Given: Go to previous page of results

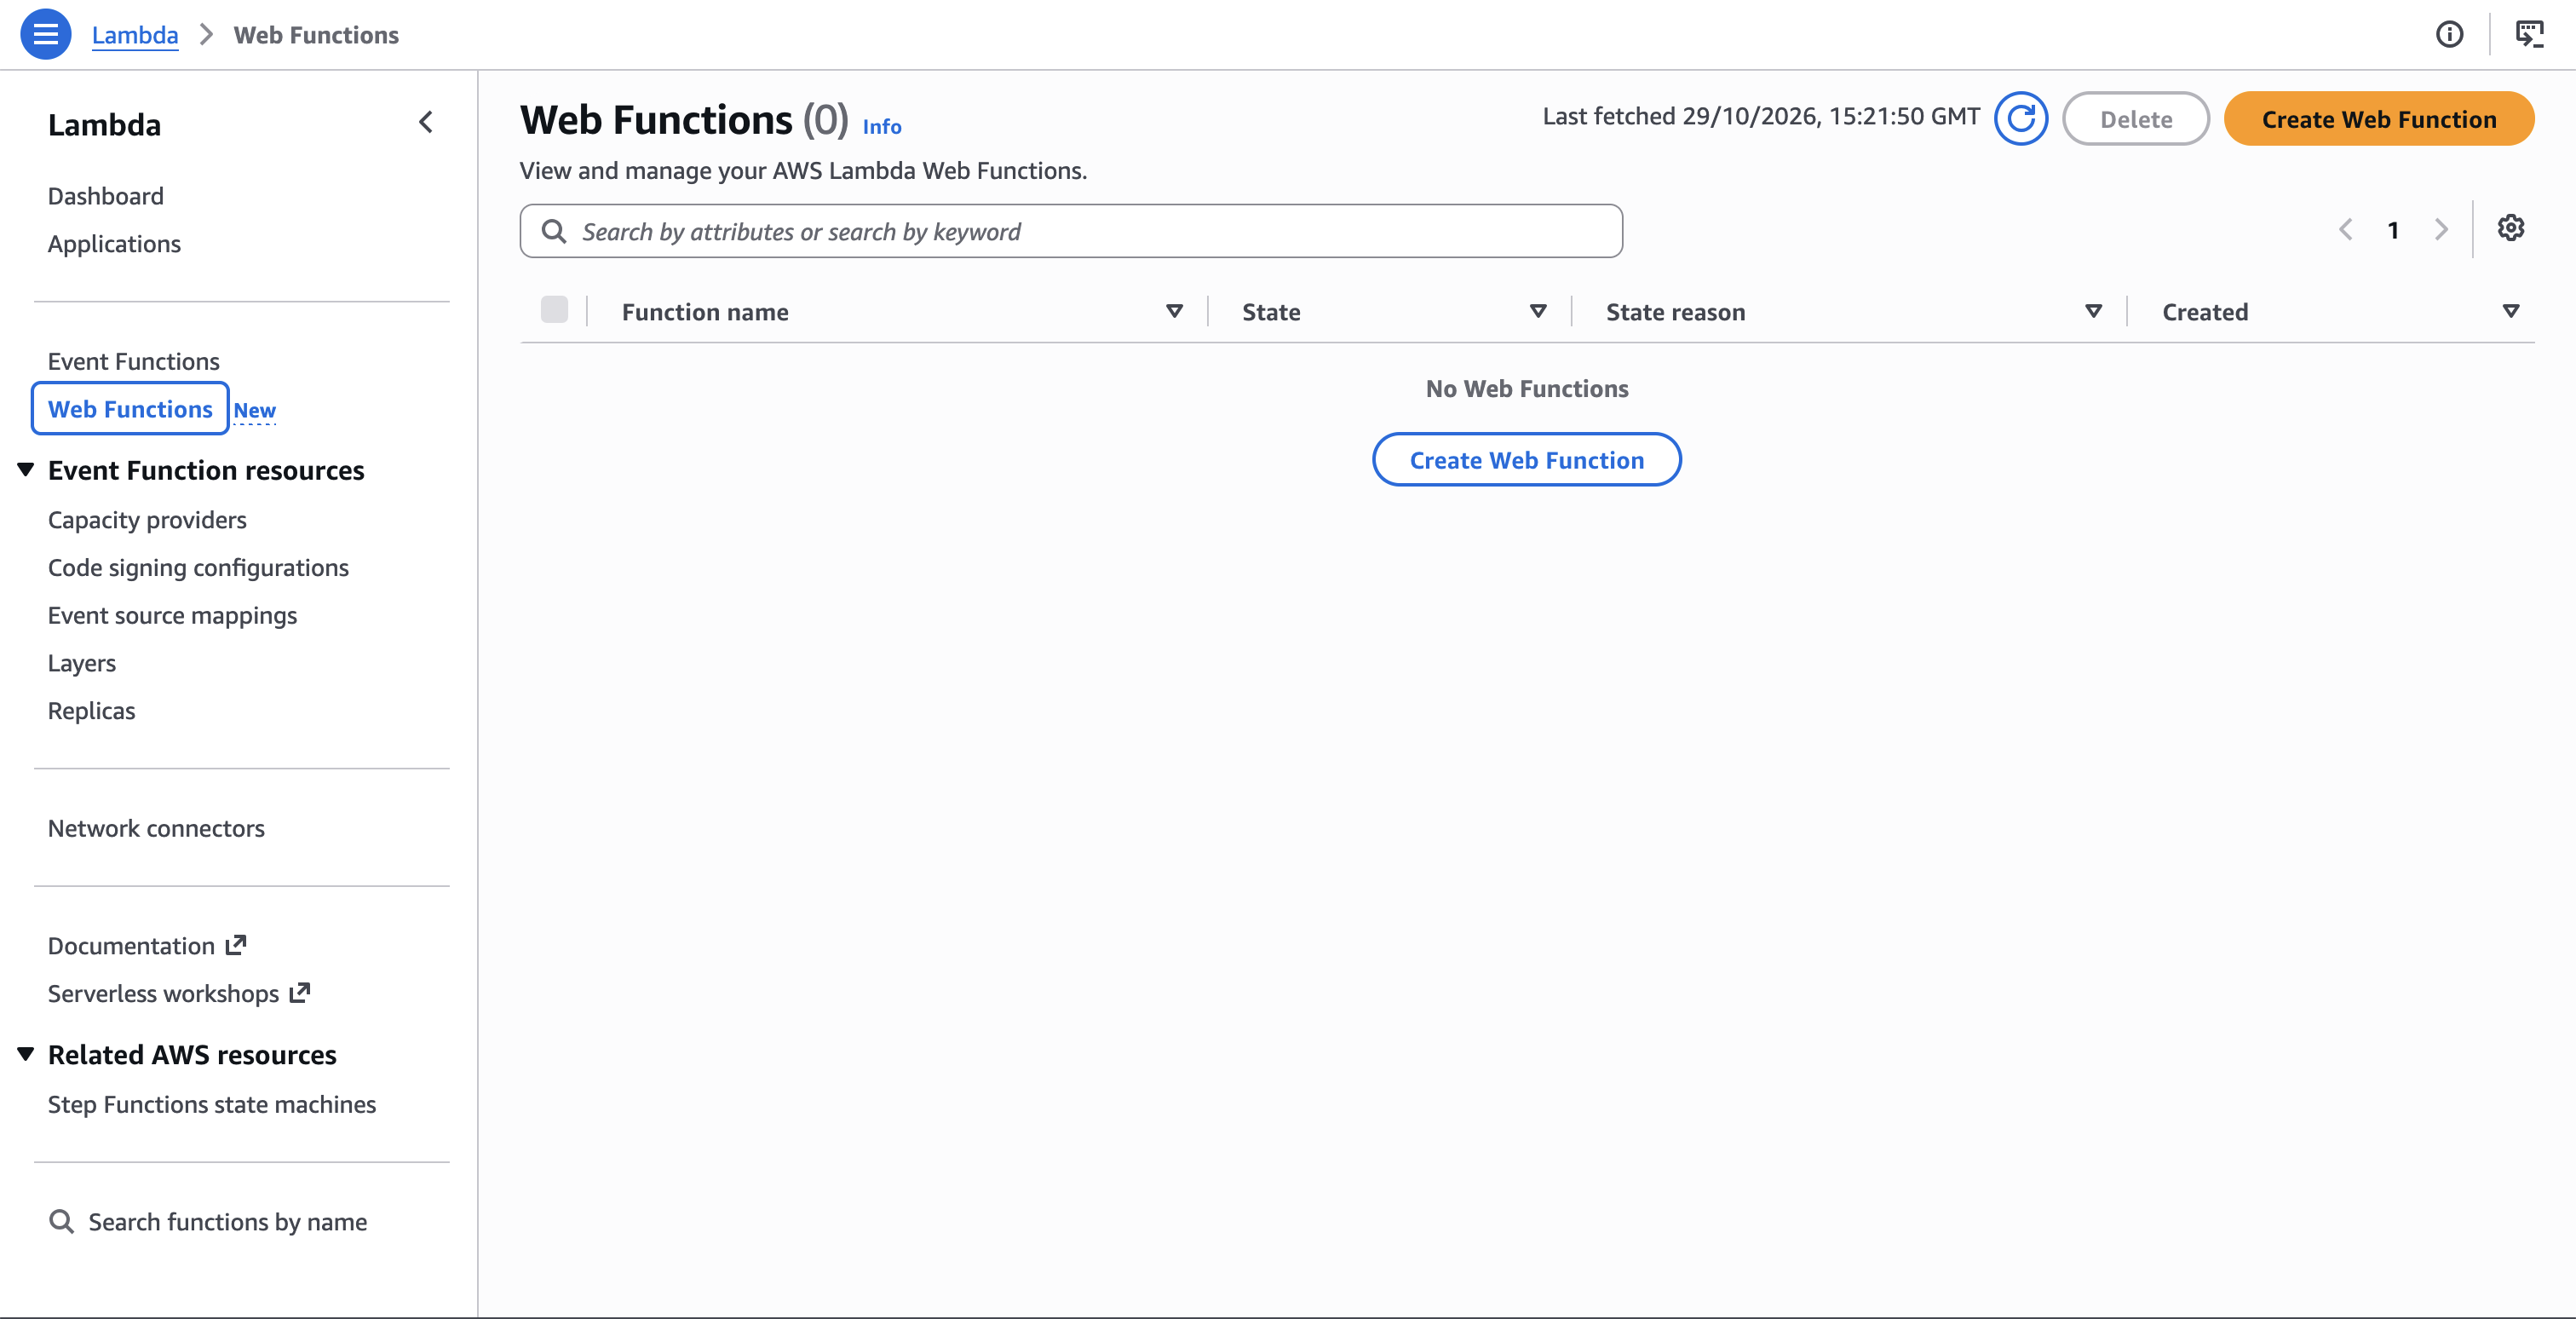Looking at the screenshot, I should click(2345, 230).
